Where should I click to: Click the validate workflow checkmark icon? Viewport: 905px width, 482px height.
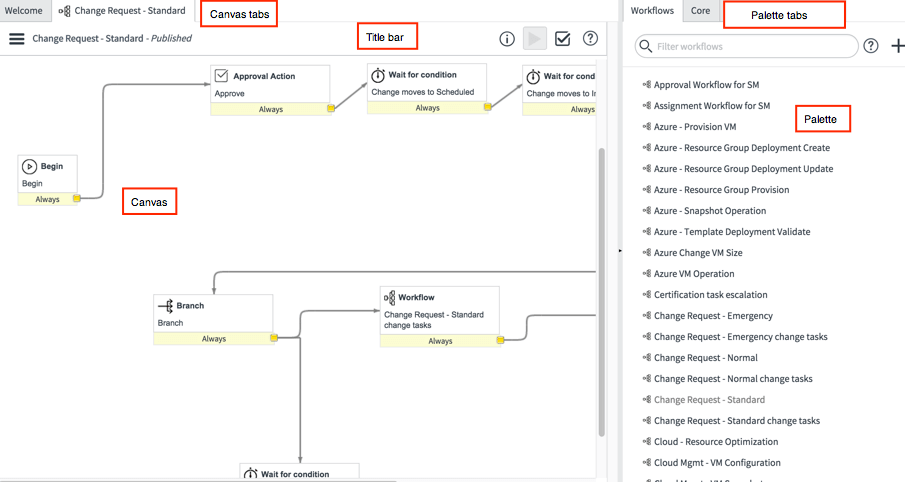[x=562, y=39]
